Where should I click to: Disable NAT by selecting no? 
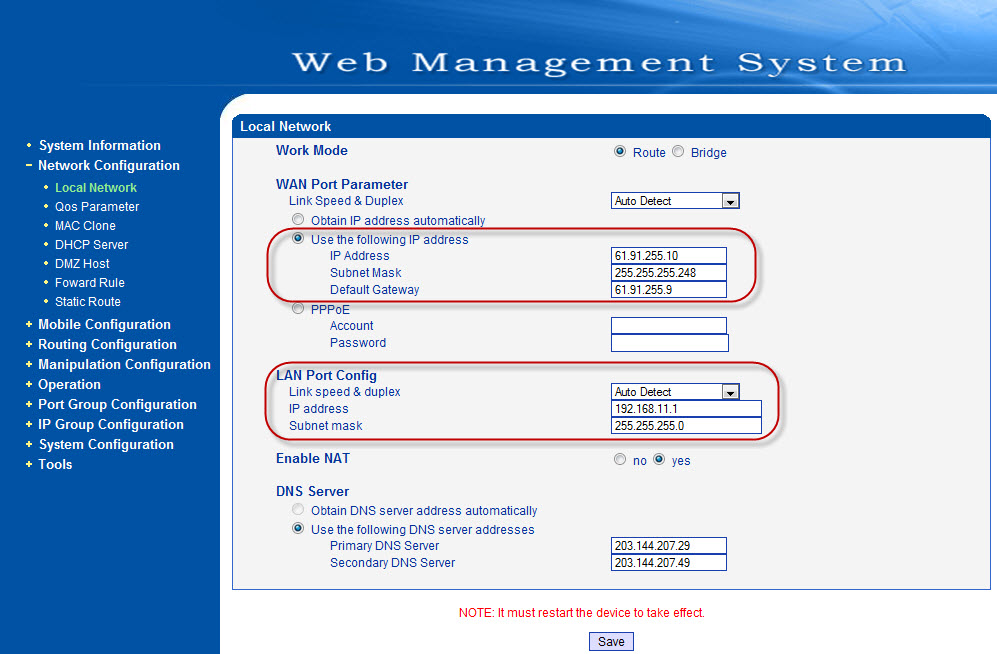tap(618, 460)
